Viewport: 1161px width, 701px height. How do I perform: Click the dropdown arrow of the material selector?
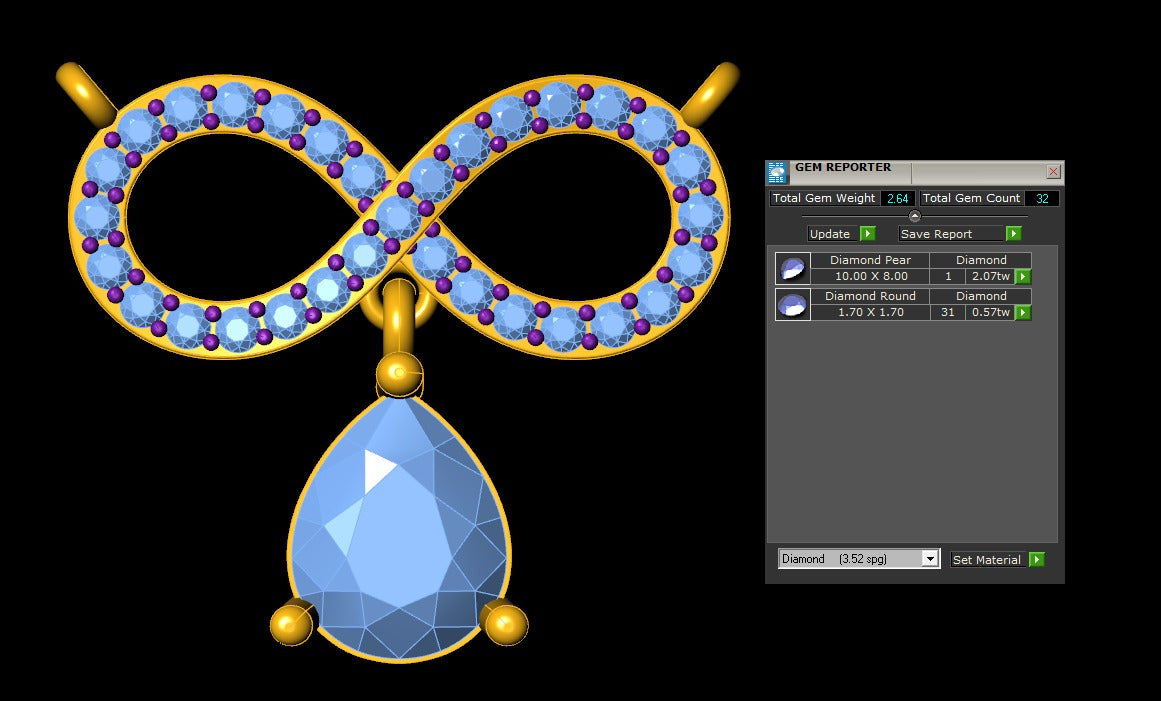pyautogui.click(x=930, y=559)
